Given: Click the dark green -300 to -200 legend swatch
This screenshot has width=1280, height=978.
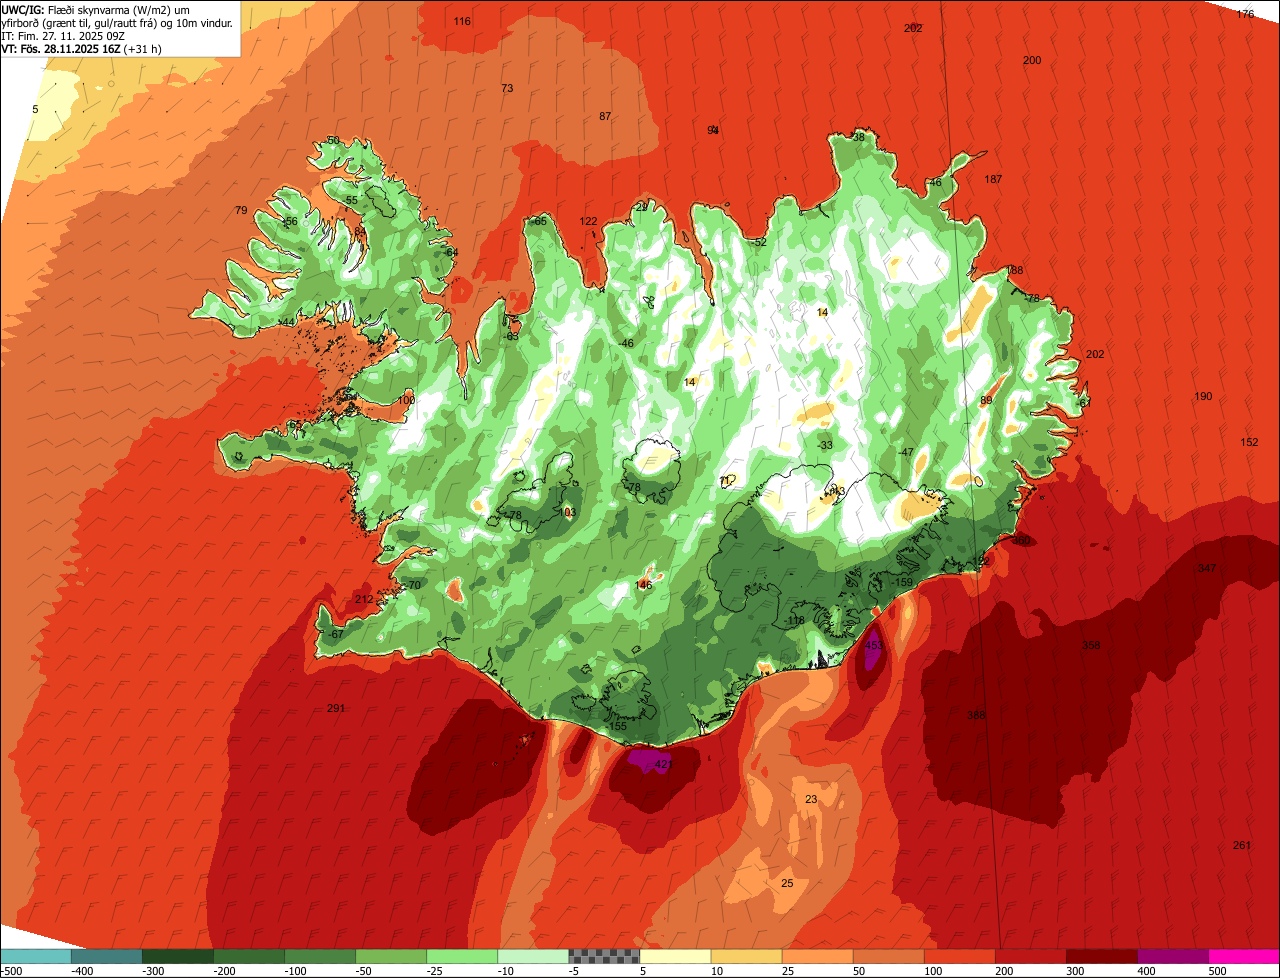Looking at the screenshot, I should coord(177,956).
